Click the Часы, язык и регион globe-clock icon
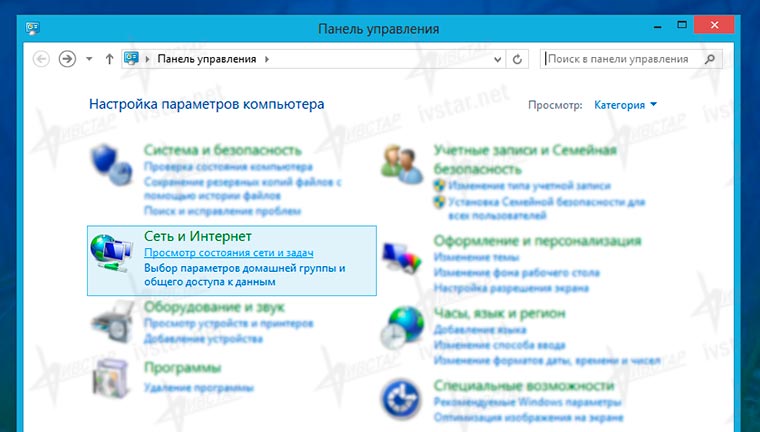The height and width of the screenshot is (432, 760). tap(402, 328)
